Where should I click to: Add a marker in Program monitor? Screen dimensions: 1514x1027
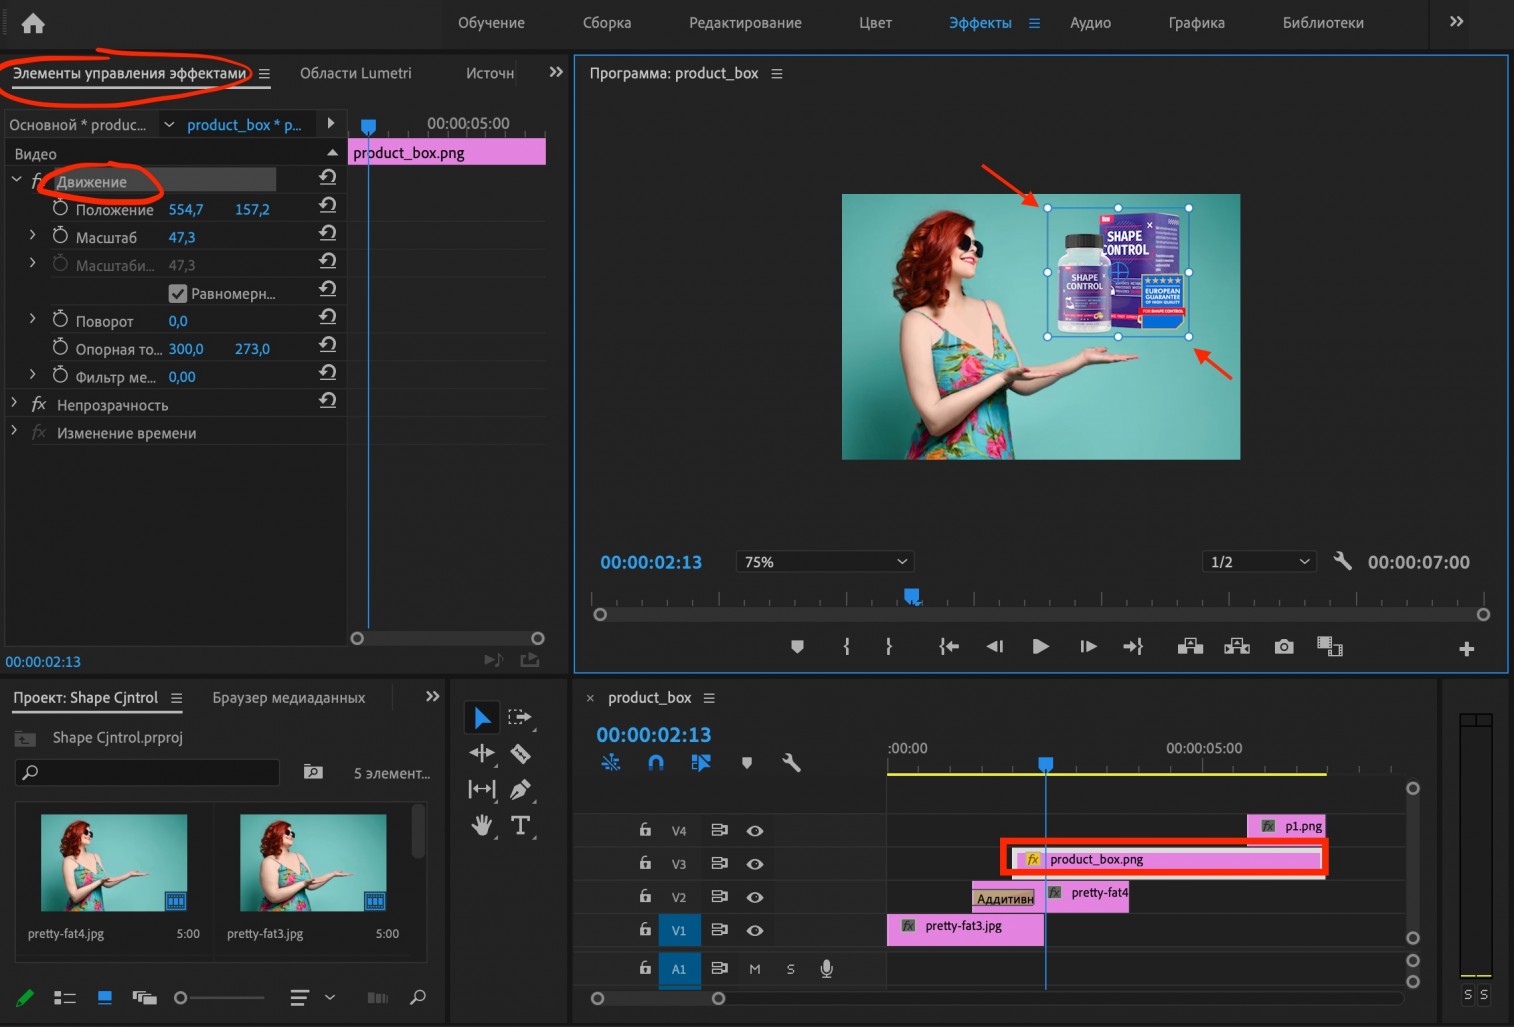[x=797, y=647]
